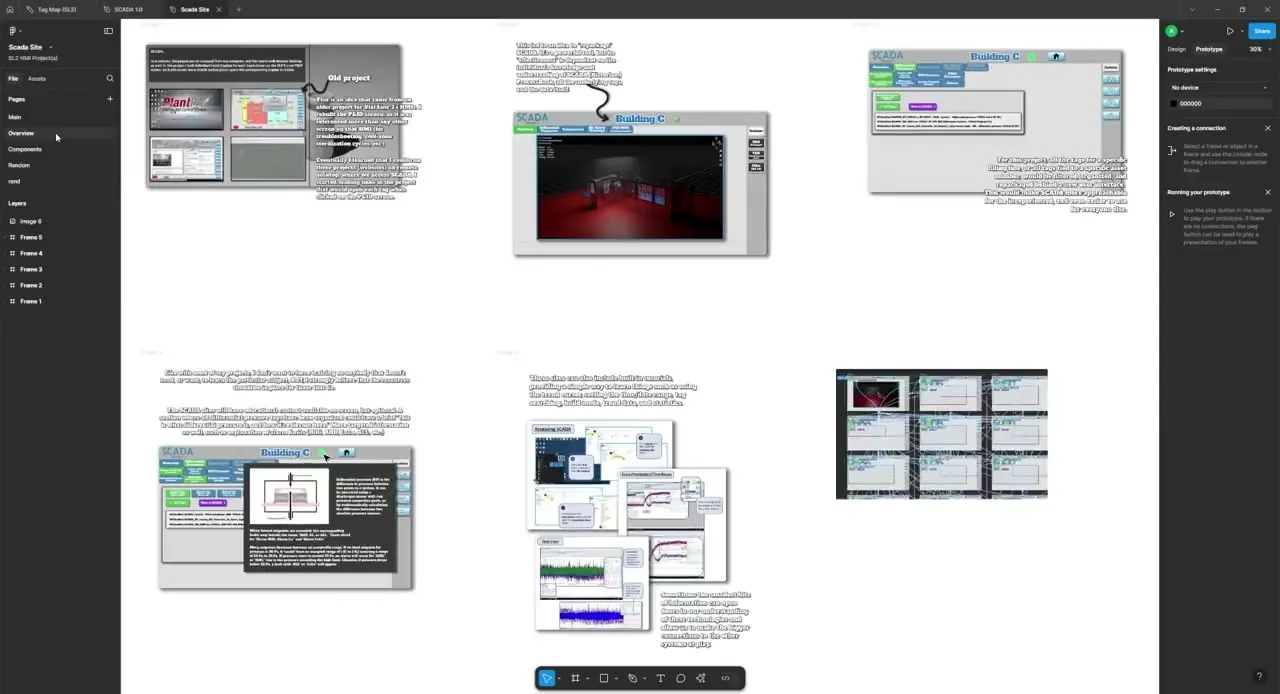Viewport: 1280px width, 694px height.
Task: Open Frame tool options arrow
Action: click(x=587, y=679)
